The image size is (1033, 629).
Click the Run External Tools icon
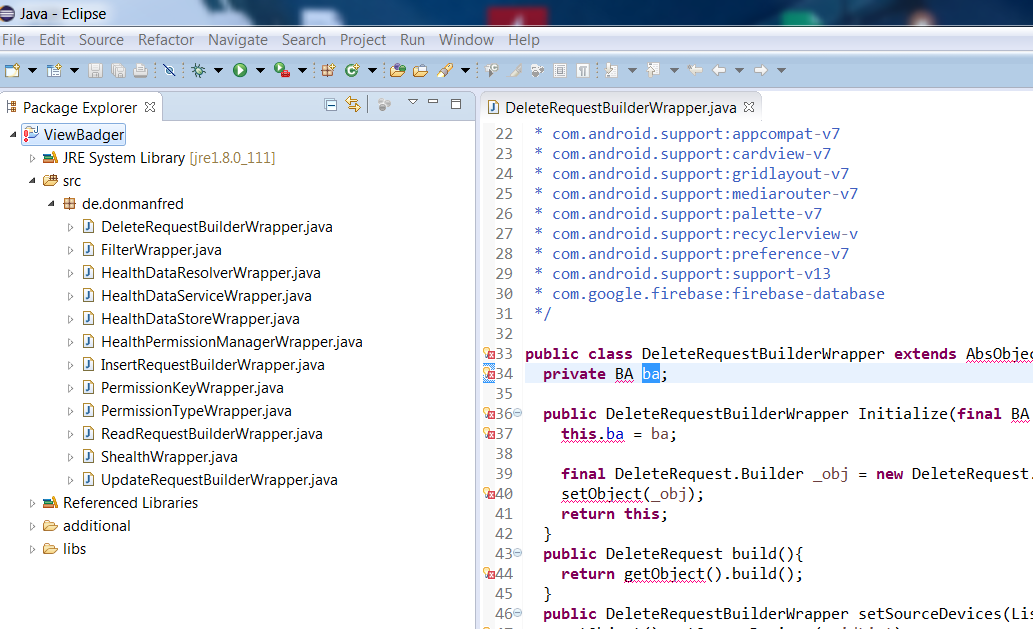click(x=282, y=70)
